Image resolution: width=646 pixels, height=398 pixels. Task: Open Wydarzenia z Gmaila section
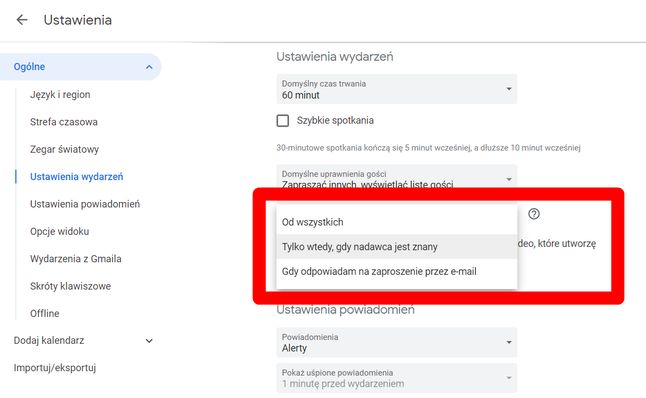[x=76, y=259]
